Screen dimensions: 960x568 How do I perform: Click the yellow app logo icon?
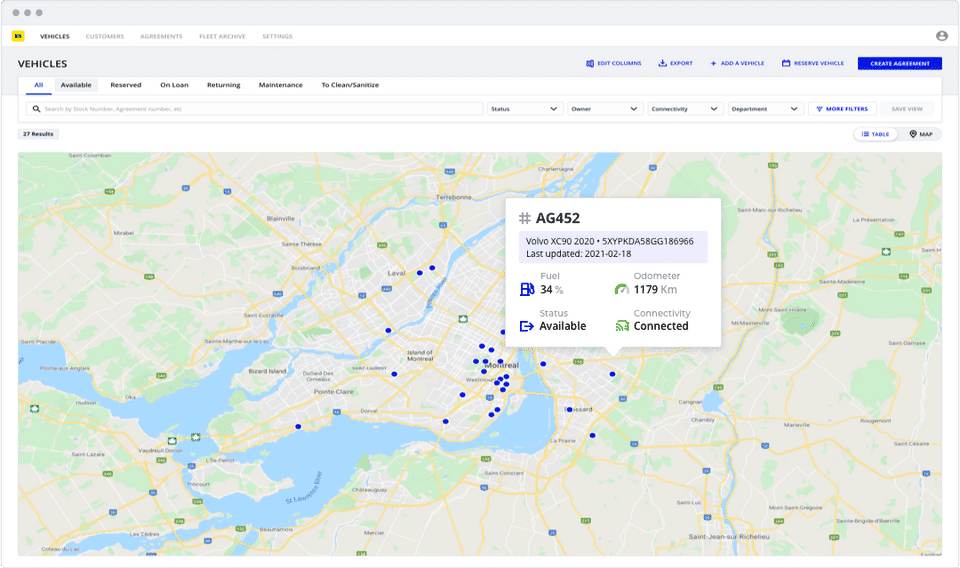18,36
